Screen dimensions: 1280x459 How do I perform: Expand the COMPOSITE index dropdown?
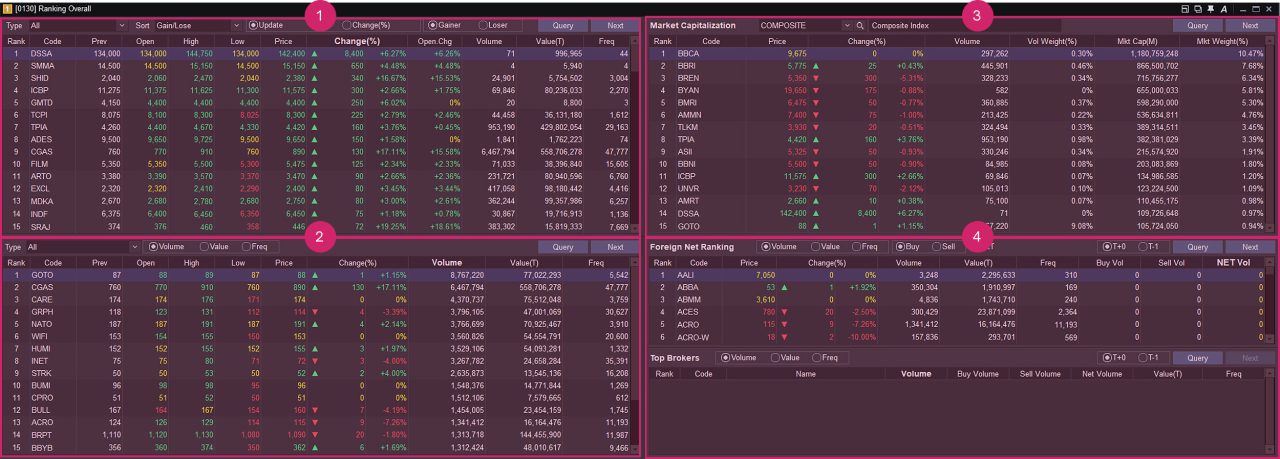click(845, 24)
